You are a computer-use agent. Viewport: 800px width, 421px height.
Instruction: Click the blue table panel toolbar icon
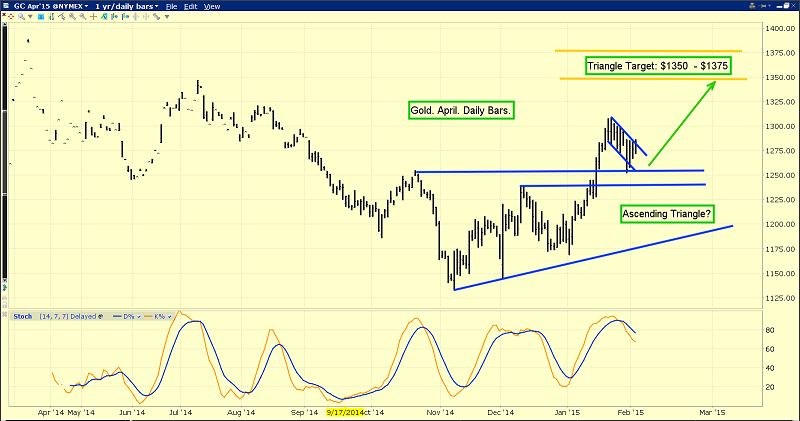tap(41, 17)
